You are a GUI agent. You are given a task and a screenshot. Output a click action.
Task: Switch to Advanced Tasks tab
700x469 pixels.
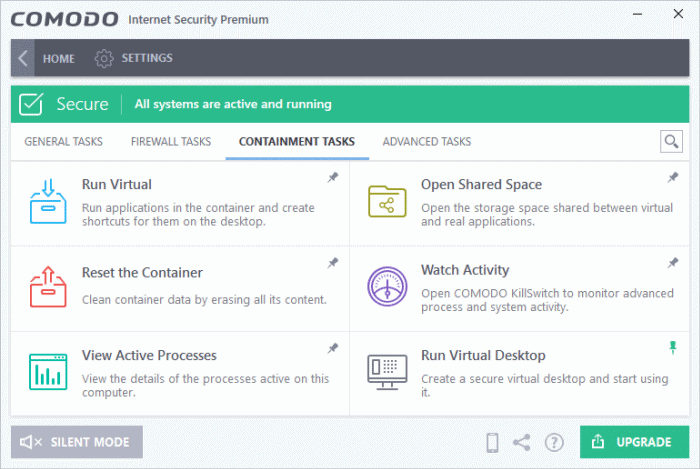click(427, 141)
